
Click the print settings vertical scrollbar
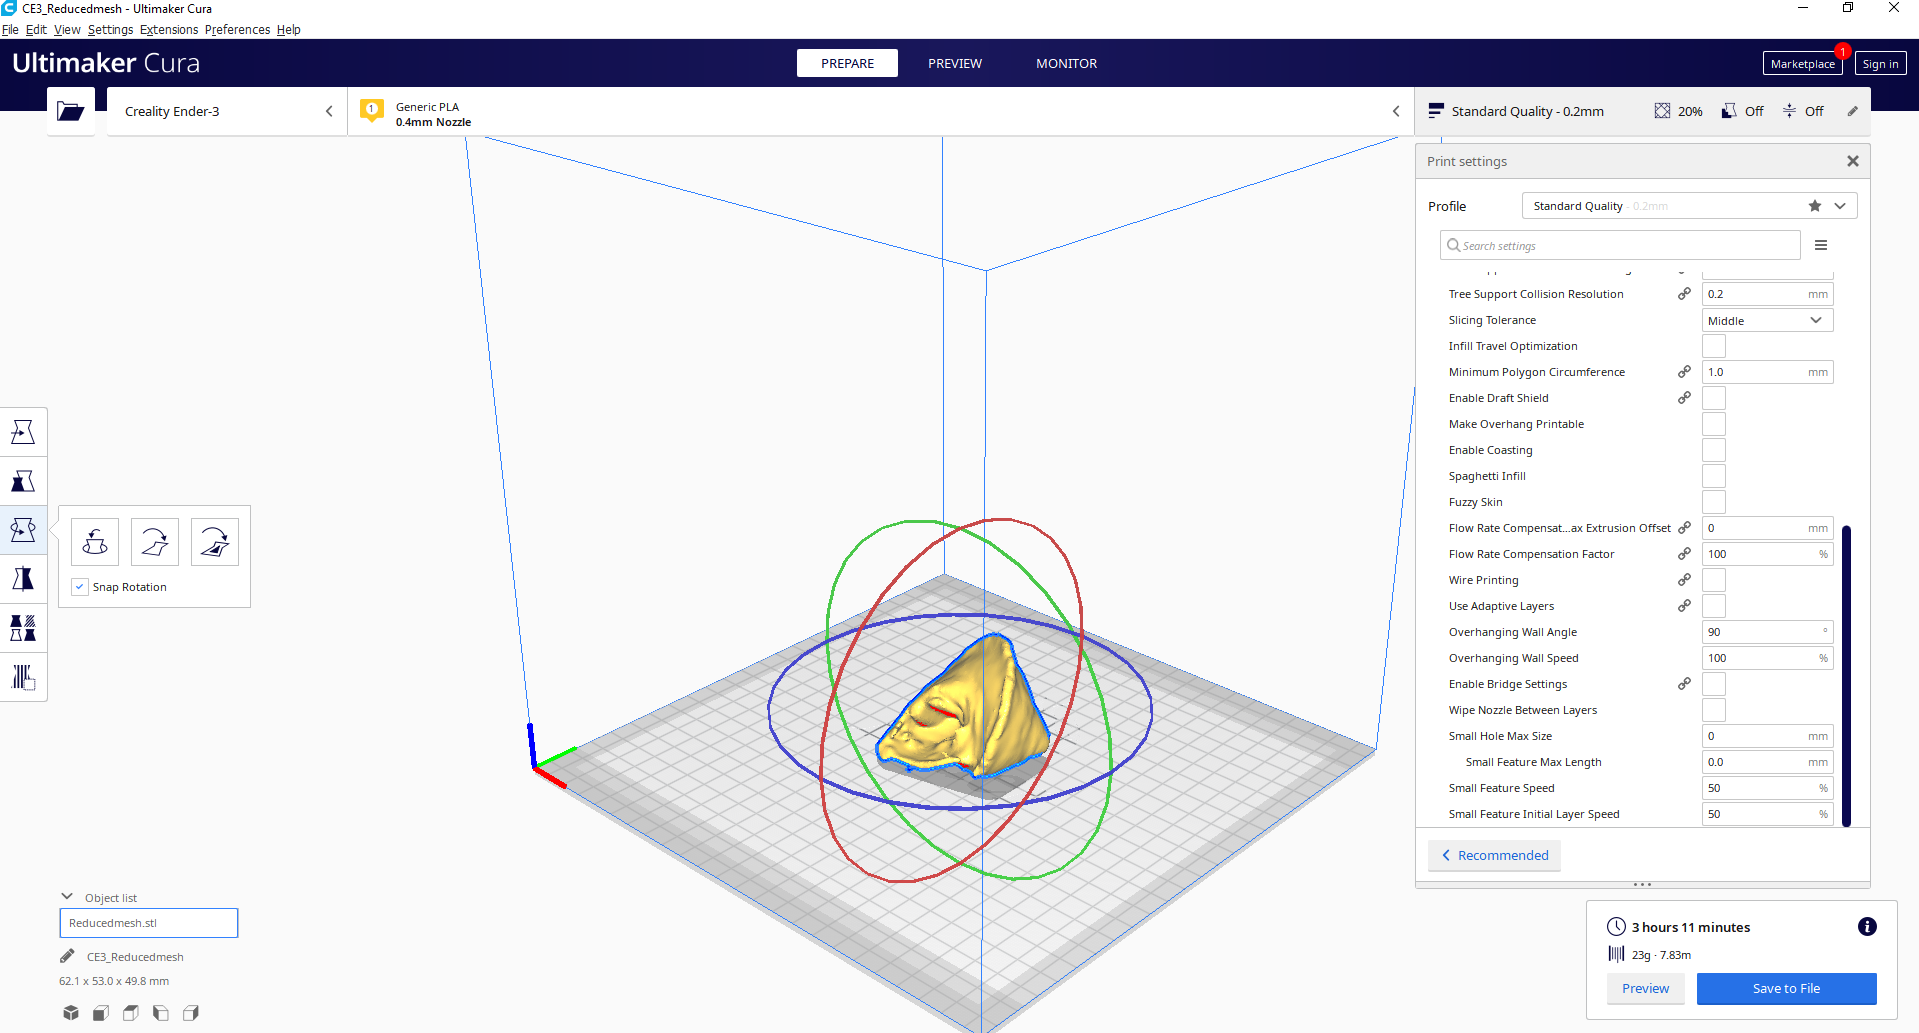[1846, 675]
